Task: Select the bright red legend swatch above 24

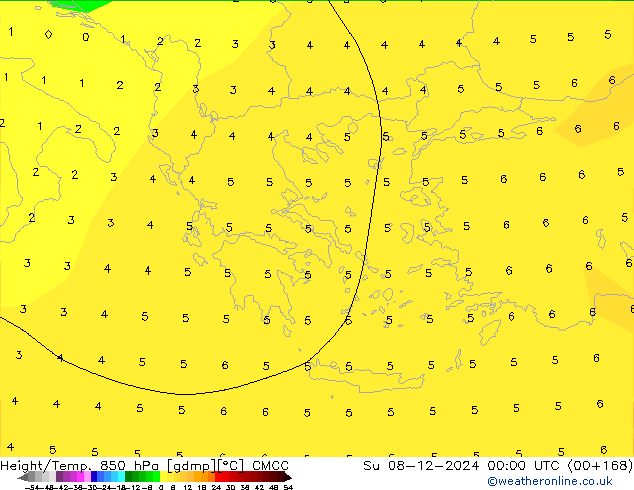Action: [218, 476]
